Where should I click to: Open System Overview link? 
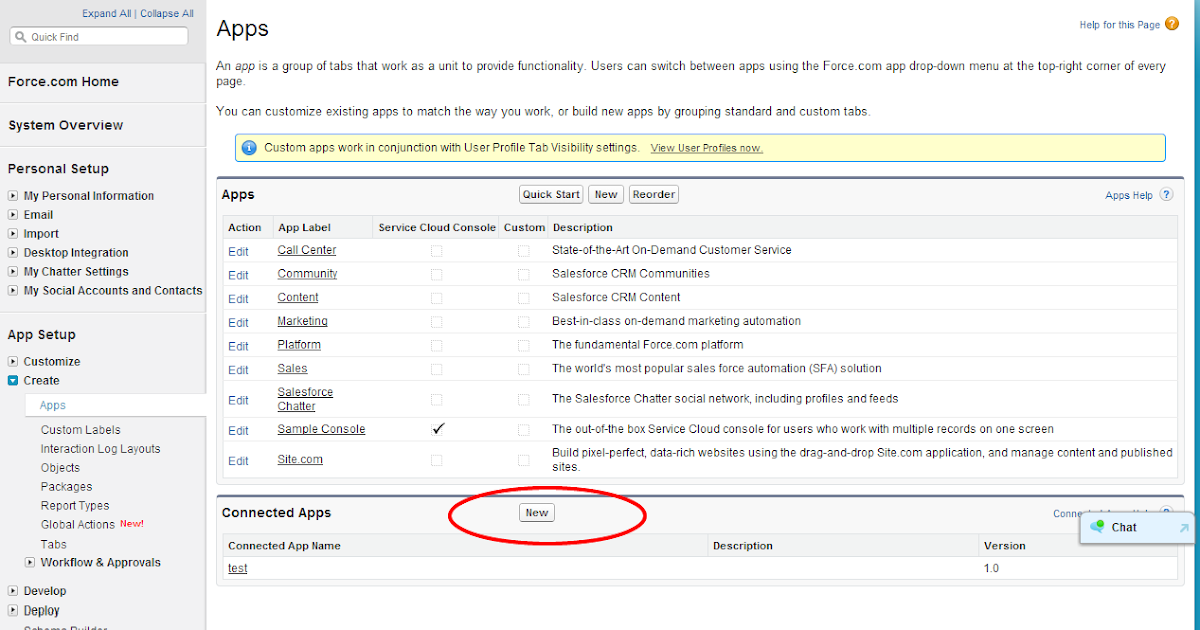click(66, 126)
